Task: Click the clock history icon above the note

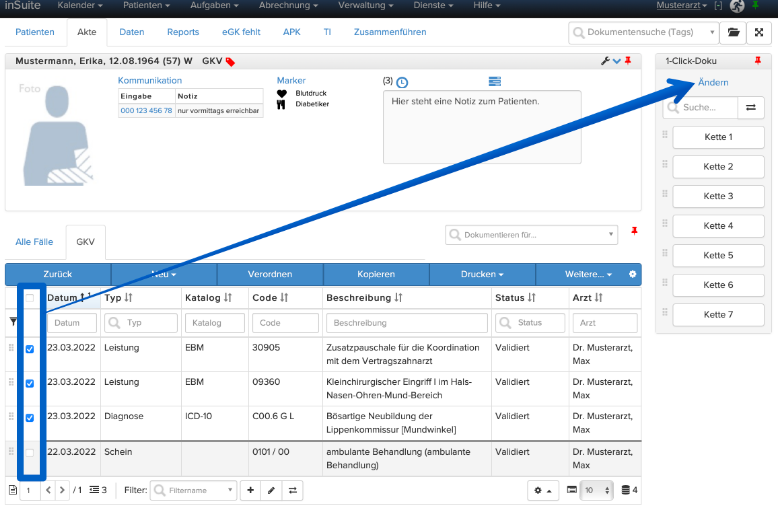Action: (402, 82)
